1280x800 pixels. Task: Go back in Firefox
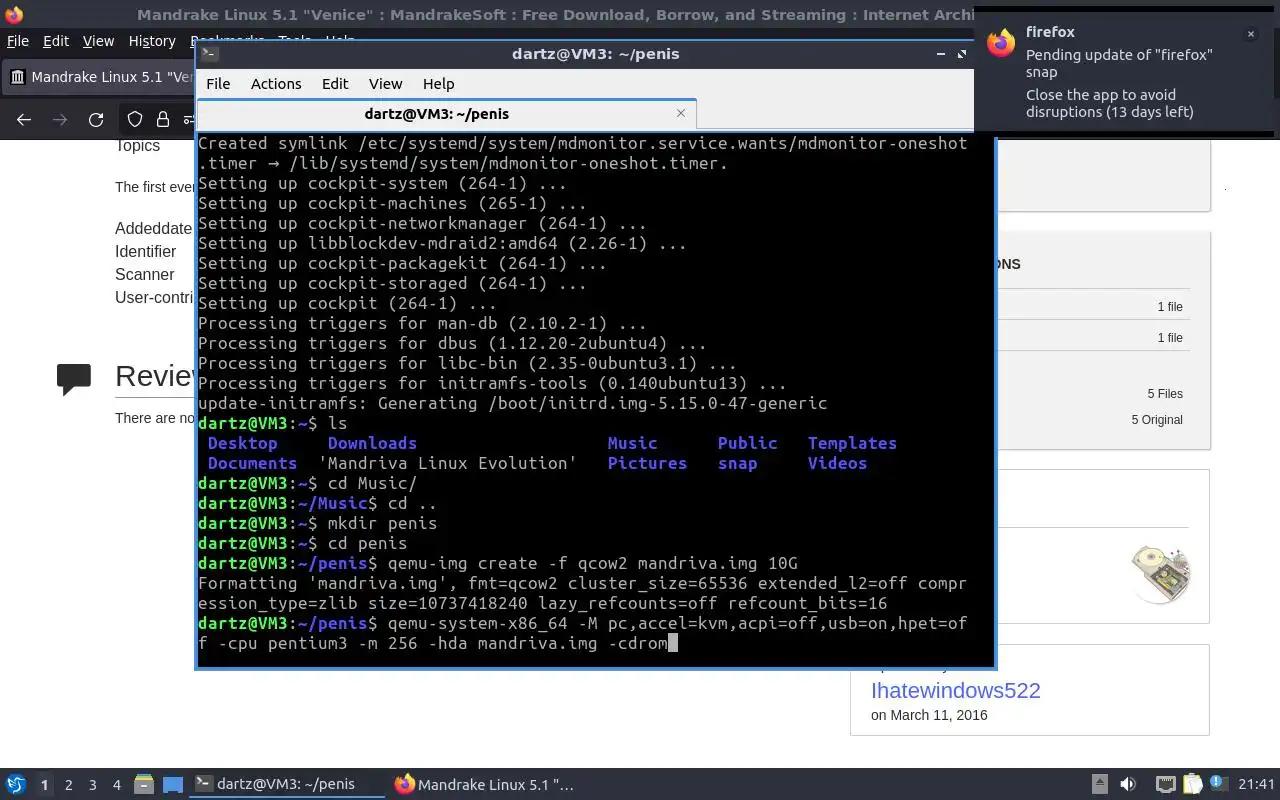pyautogui.click(x=24, y=120)
